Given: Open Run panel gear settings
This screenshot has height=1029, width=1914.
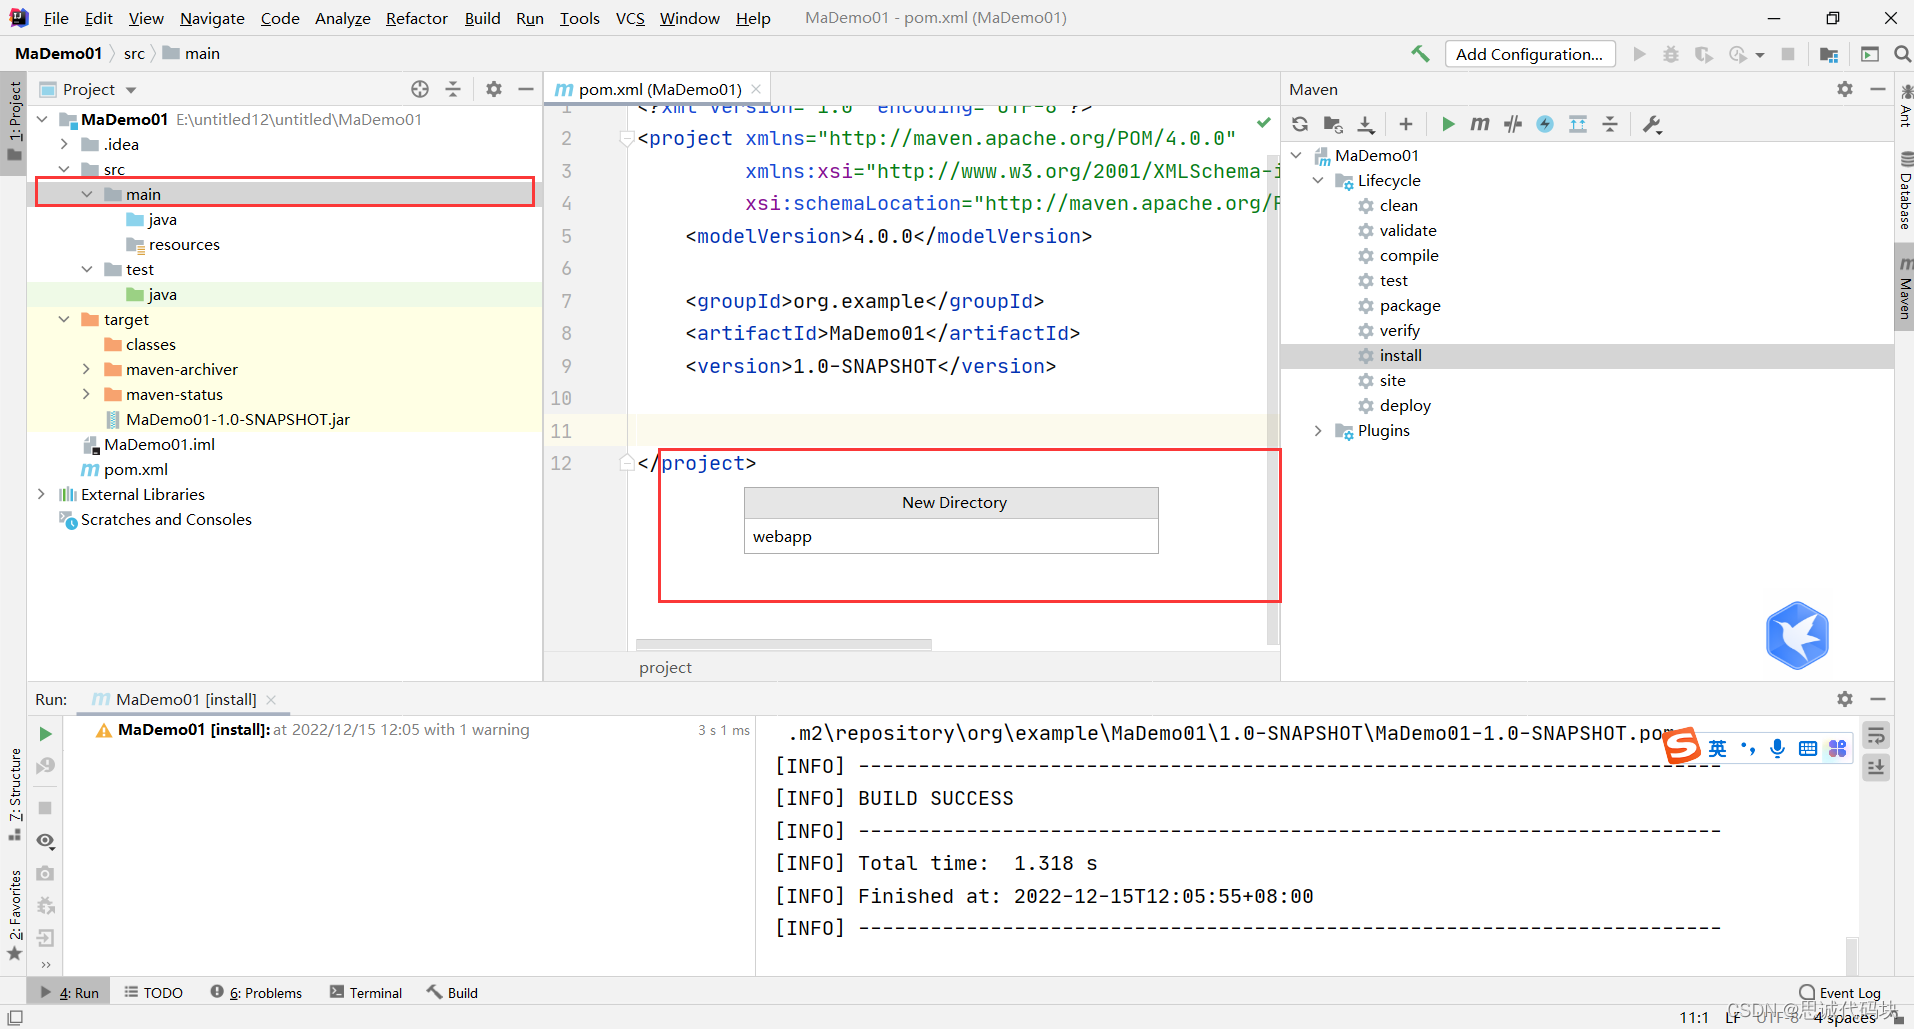Looking at the screenshot, I should coord(1845,699).
